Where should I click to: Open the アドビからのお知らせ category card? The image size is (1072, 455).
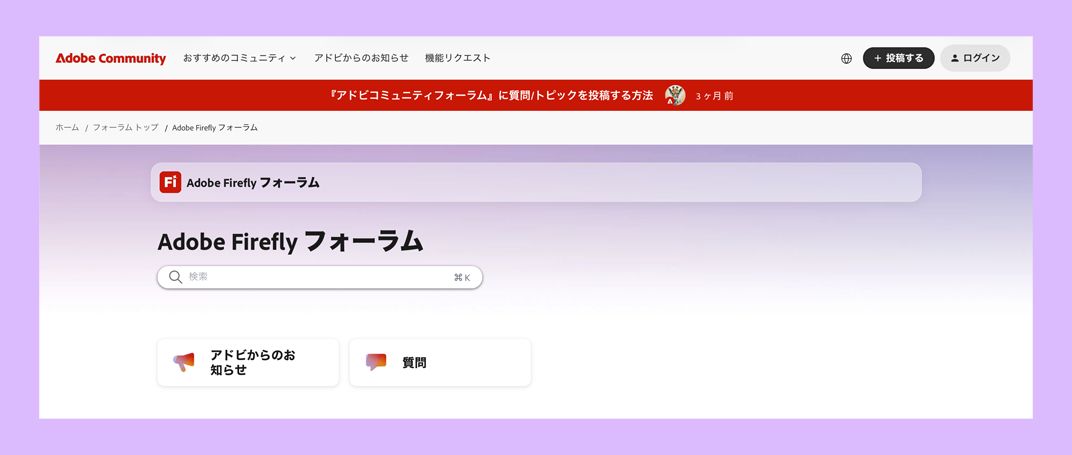pyautogui.click(x=248, y=362)
